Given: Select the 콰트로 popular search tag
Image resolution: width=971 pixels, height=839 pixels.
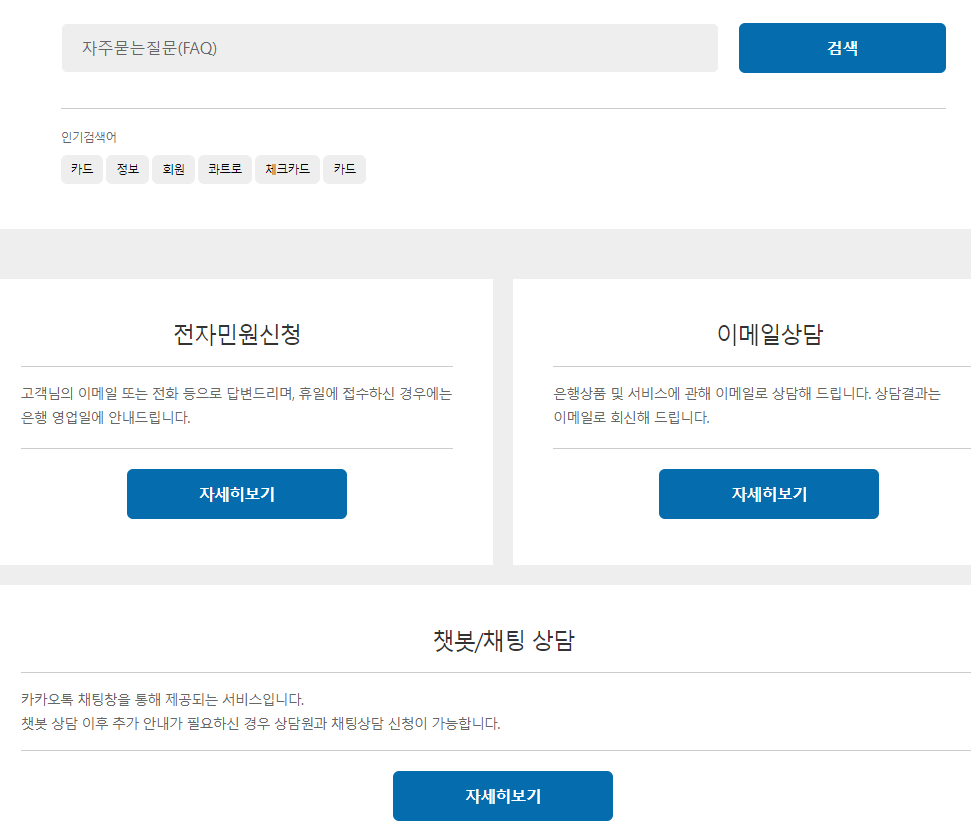Looking at the screenshot, I should (x=224, y=169).
